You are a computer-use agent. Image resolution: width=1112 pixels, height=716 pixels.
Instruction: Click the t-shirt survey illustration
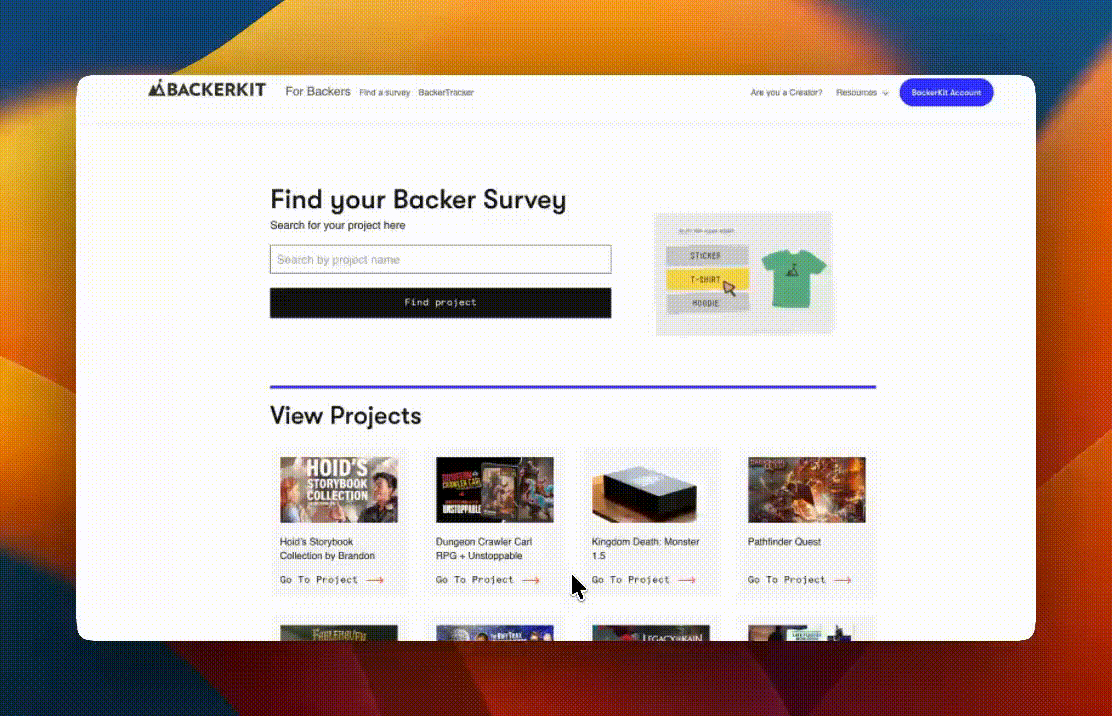point(744,273)
